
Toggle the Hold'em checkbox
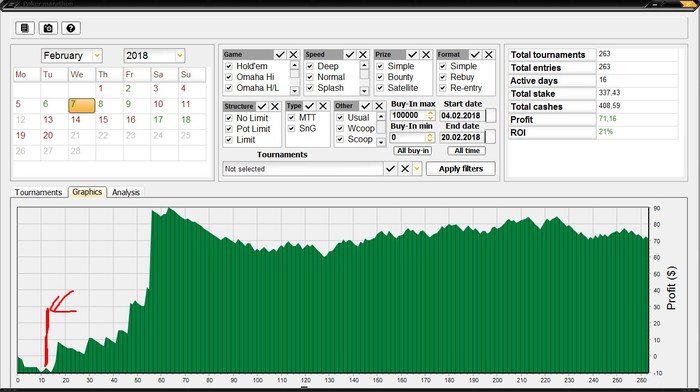point(229,66)
